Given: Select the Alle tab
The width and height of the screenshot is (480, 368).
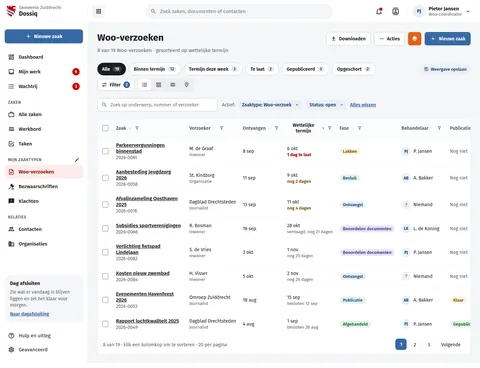Looking at the screenshot, I should [x=111, y=69].
